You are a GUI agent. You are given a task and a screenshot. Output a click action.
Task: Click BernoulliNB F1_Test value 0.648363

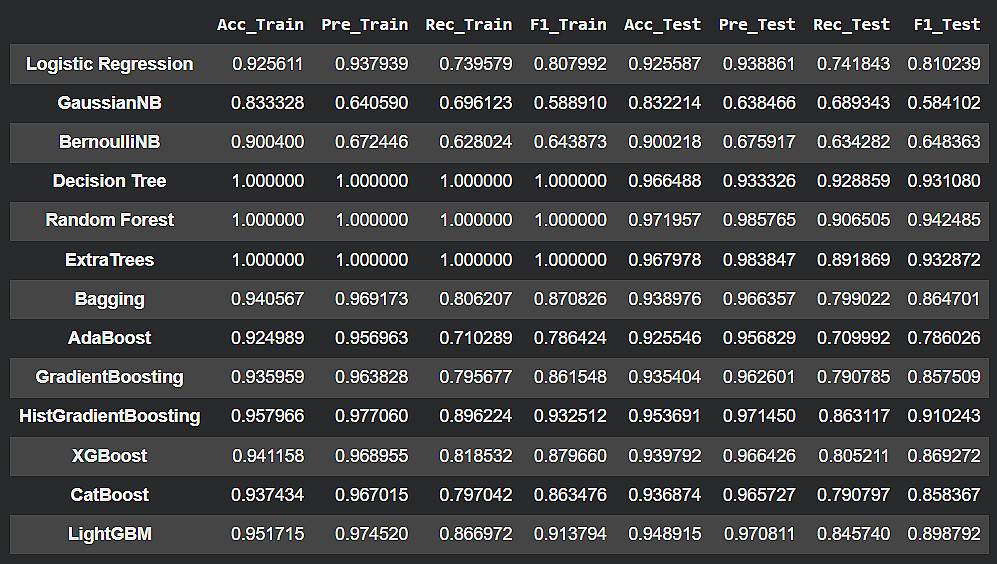[944, 142]
